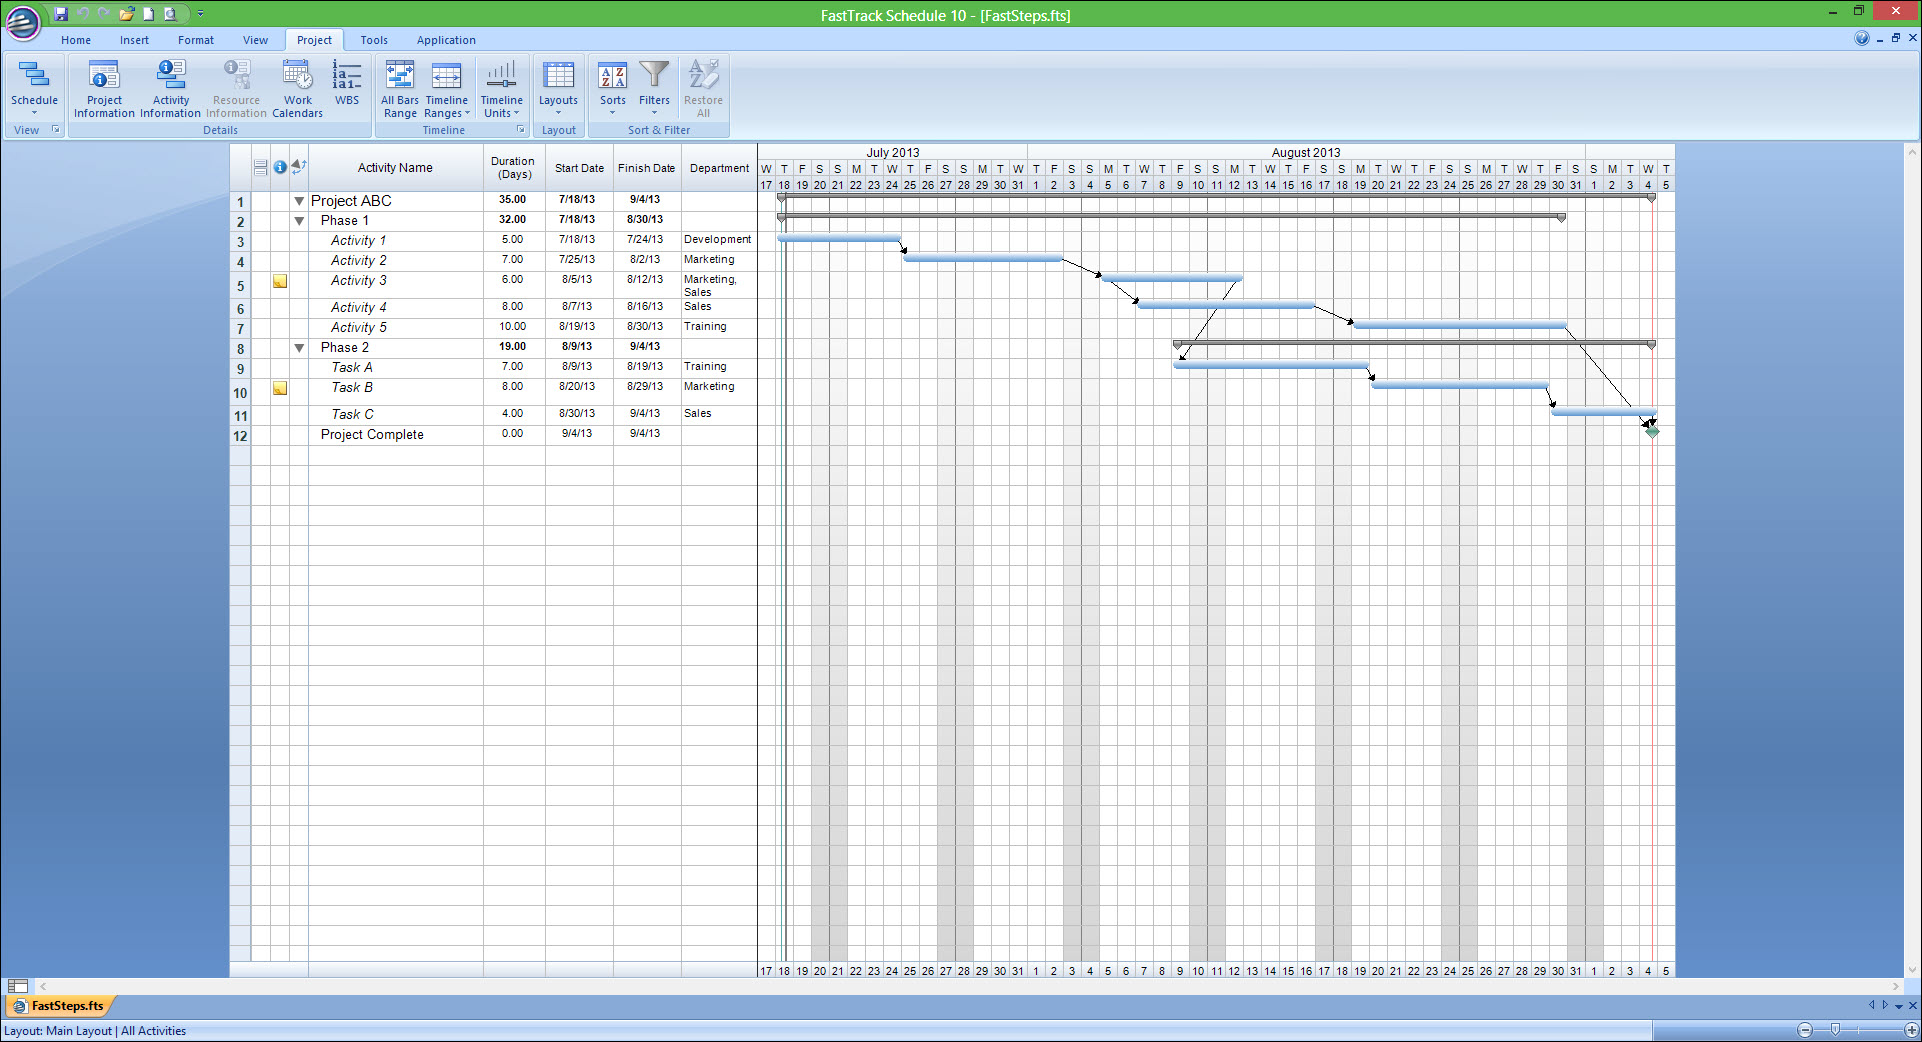Click the zoom slider handle
Screen dimensions: 1922x1042
[1835, 1030]
